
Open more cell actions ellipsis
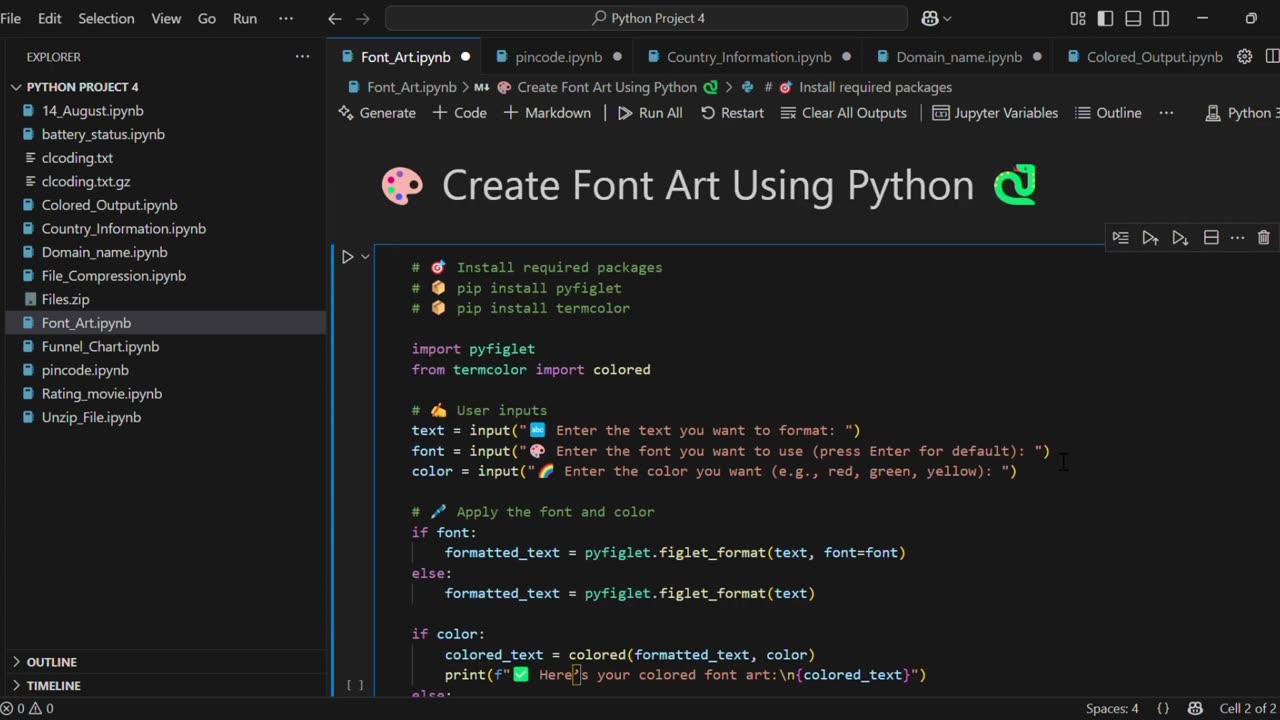point(1237,238)
